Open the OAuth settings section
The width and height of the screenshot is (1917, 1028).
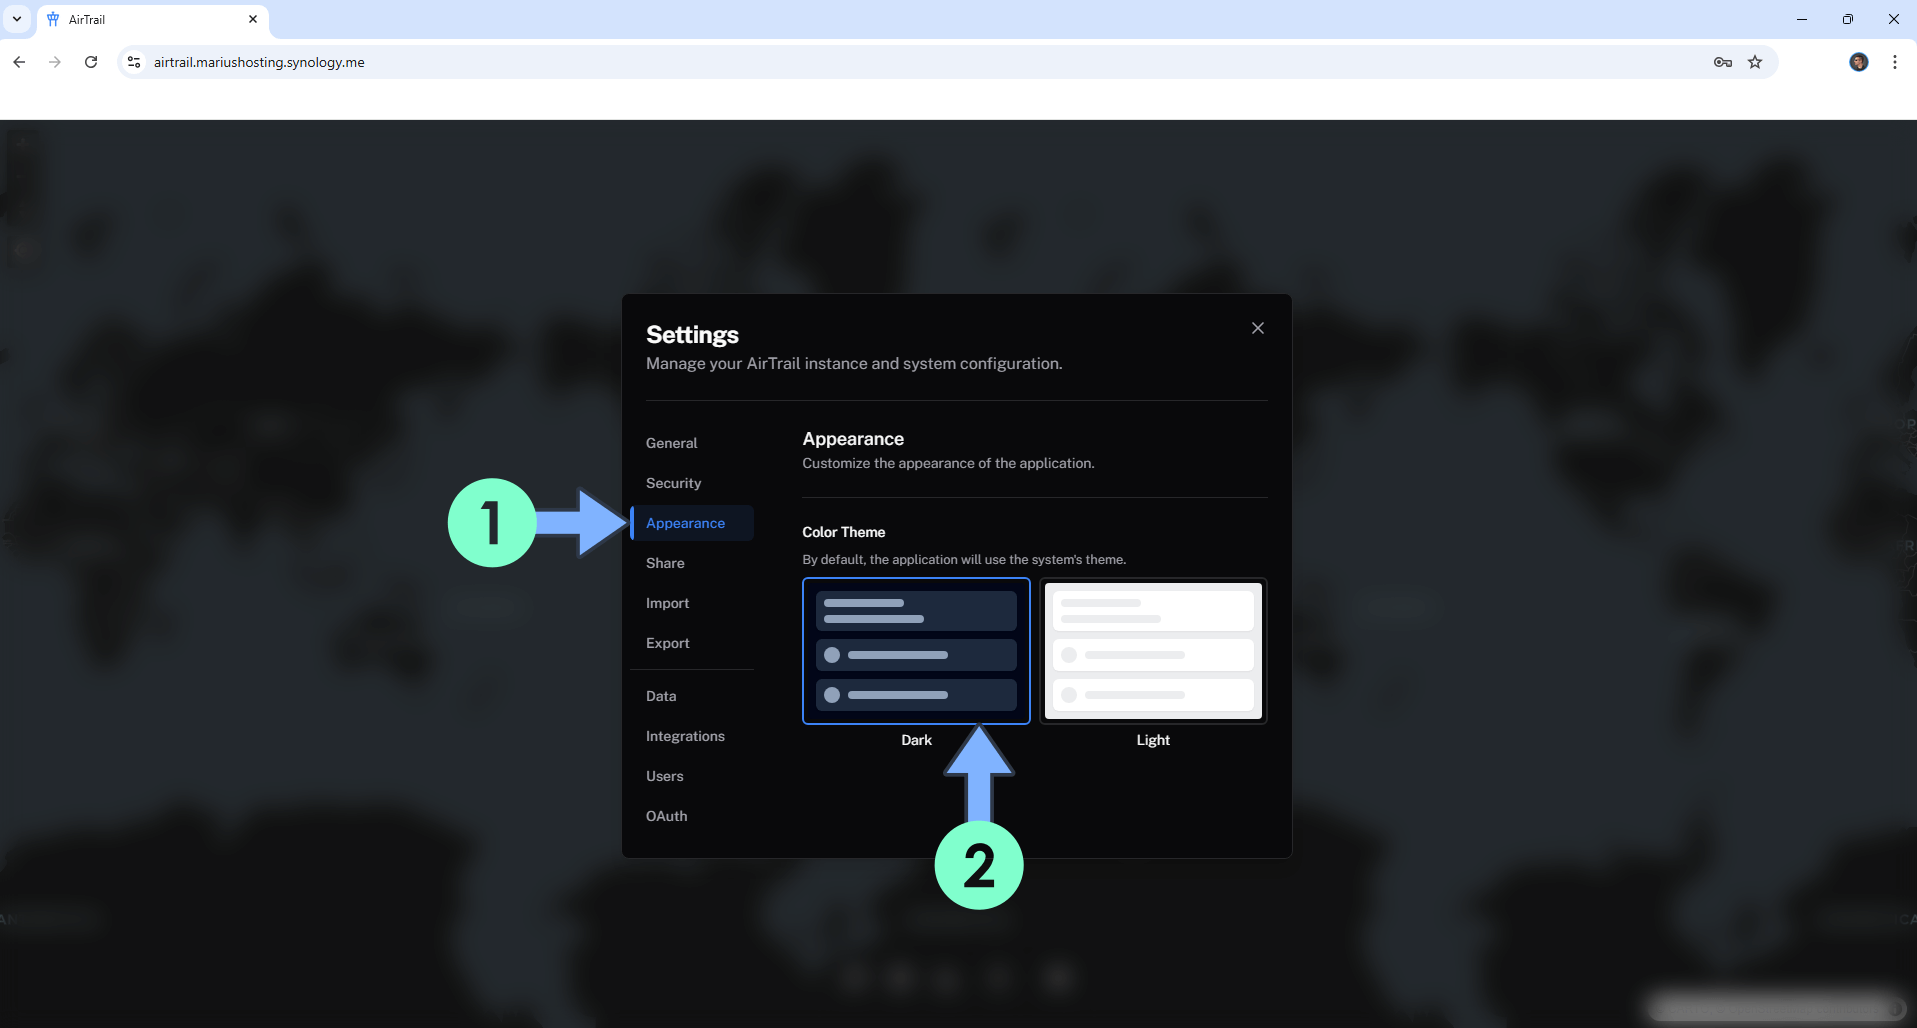coord(666,816)
